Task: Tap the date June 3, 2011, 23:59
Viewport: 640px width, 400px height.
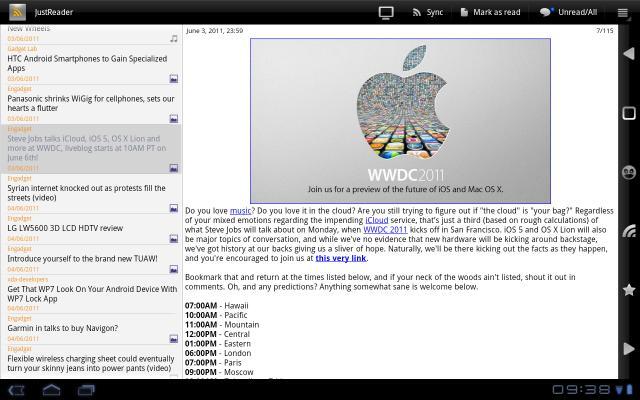Action: click(215, 31)
